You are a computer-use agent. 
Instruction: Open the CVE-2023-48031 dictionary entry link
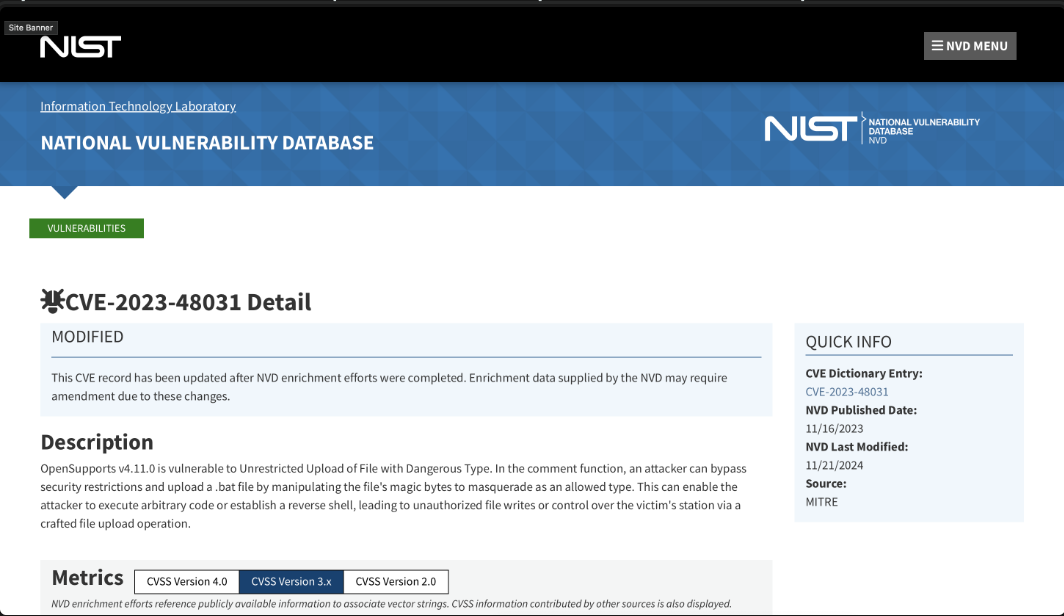pyautogui.click(x=847, y=392)
